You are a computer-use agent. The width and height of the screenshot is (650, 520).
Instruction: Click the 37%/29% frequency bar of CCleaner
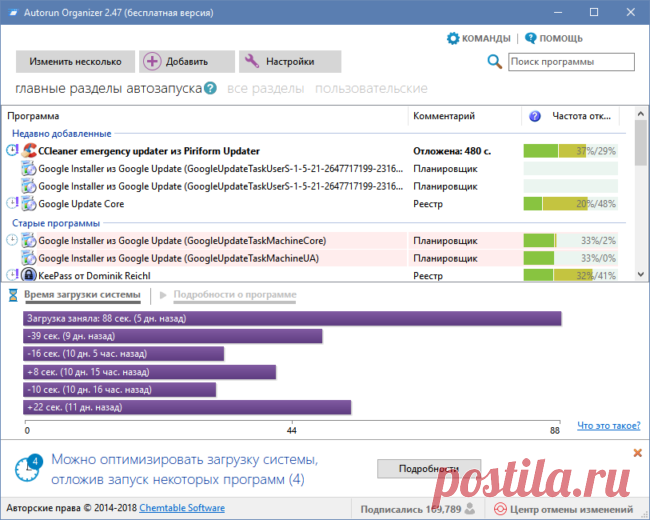[x=570, y=151]
